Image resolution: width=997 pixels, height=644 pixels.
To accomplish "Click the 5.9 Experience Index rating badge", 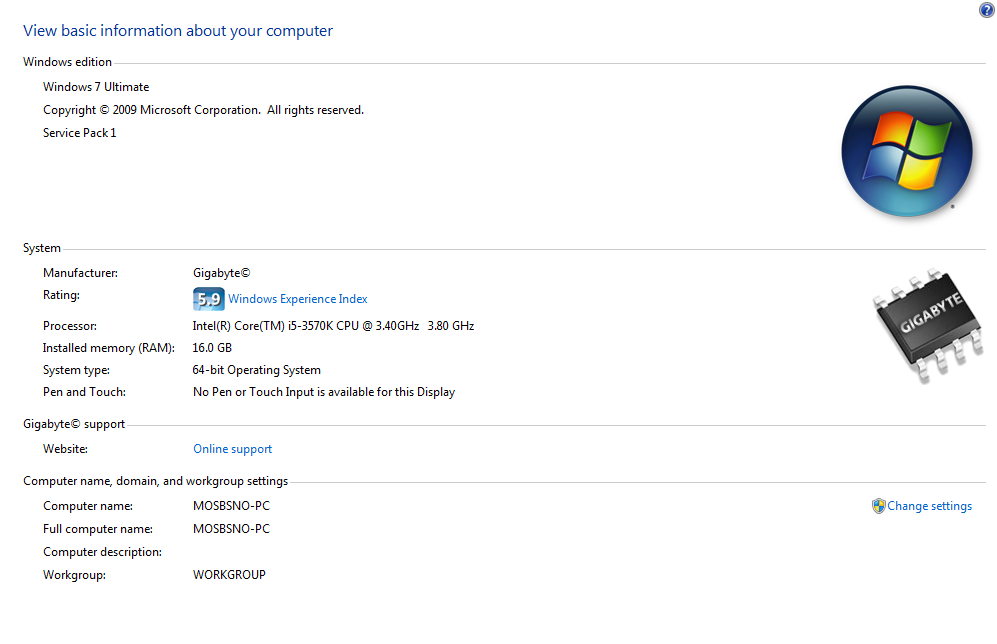I will click(209, 299).
